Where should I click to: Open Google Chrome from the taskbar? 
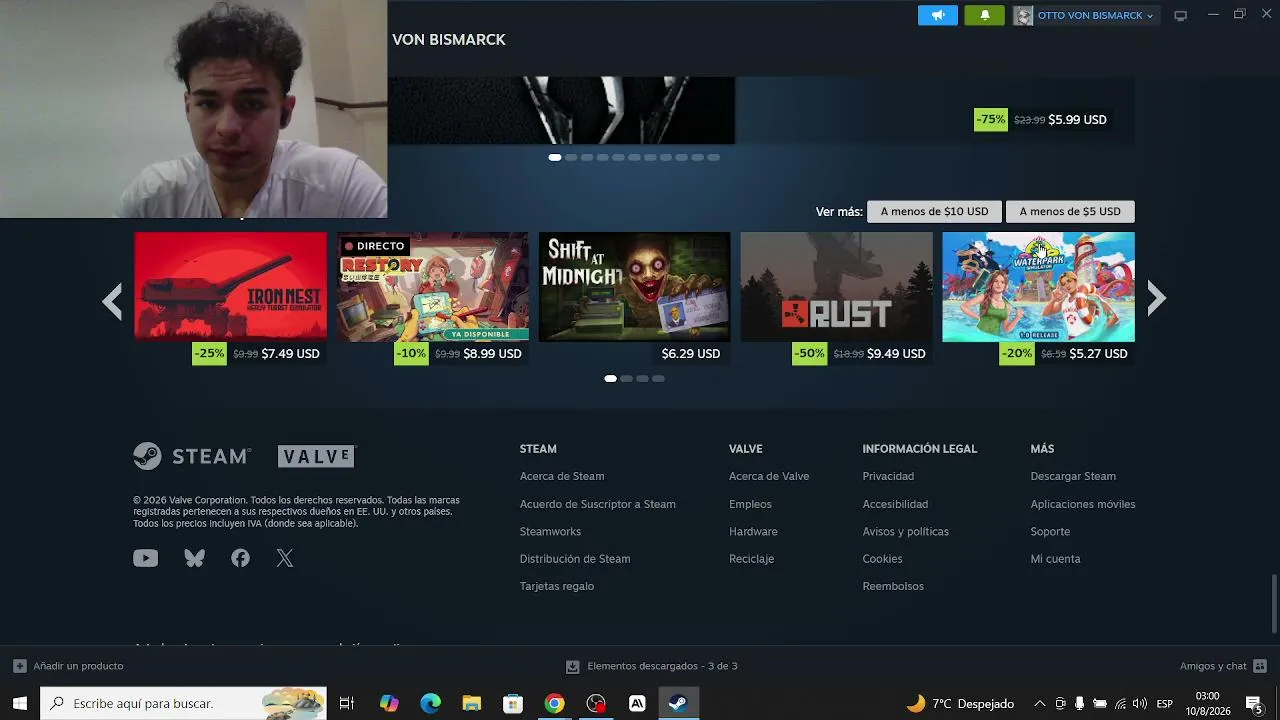pos(554,703)
